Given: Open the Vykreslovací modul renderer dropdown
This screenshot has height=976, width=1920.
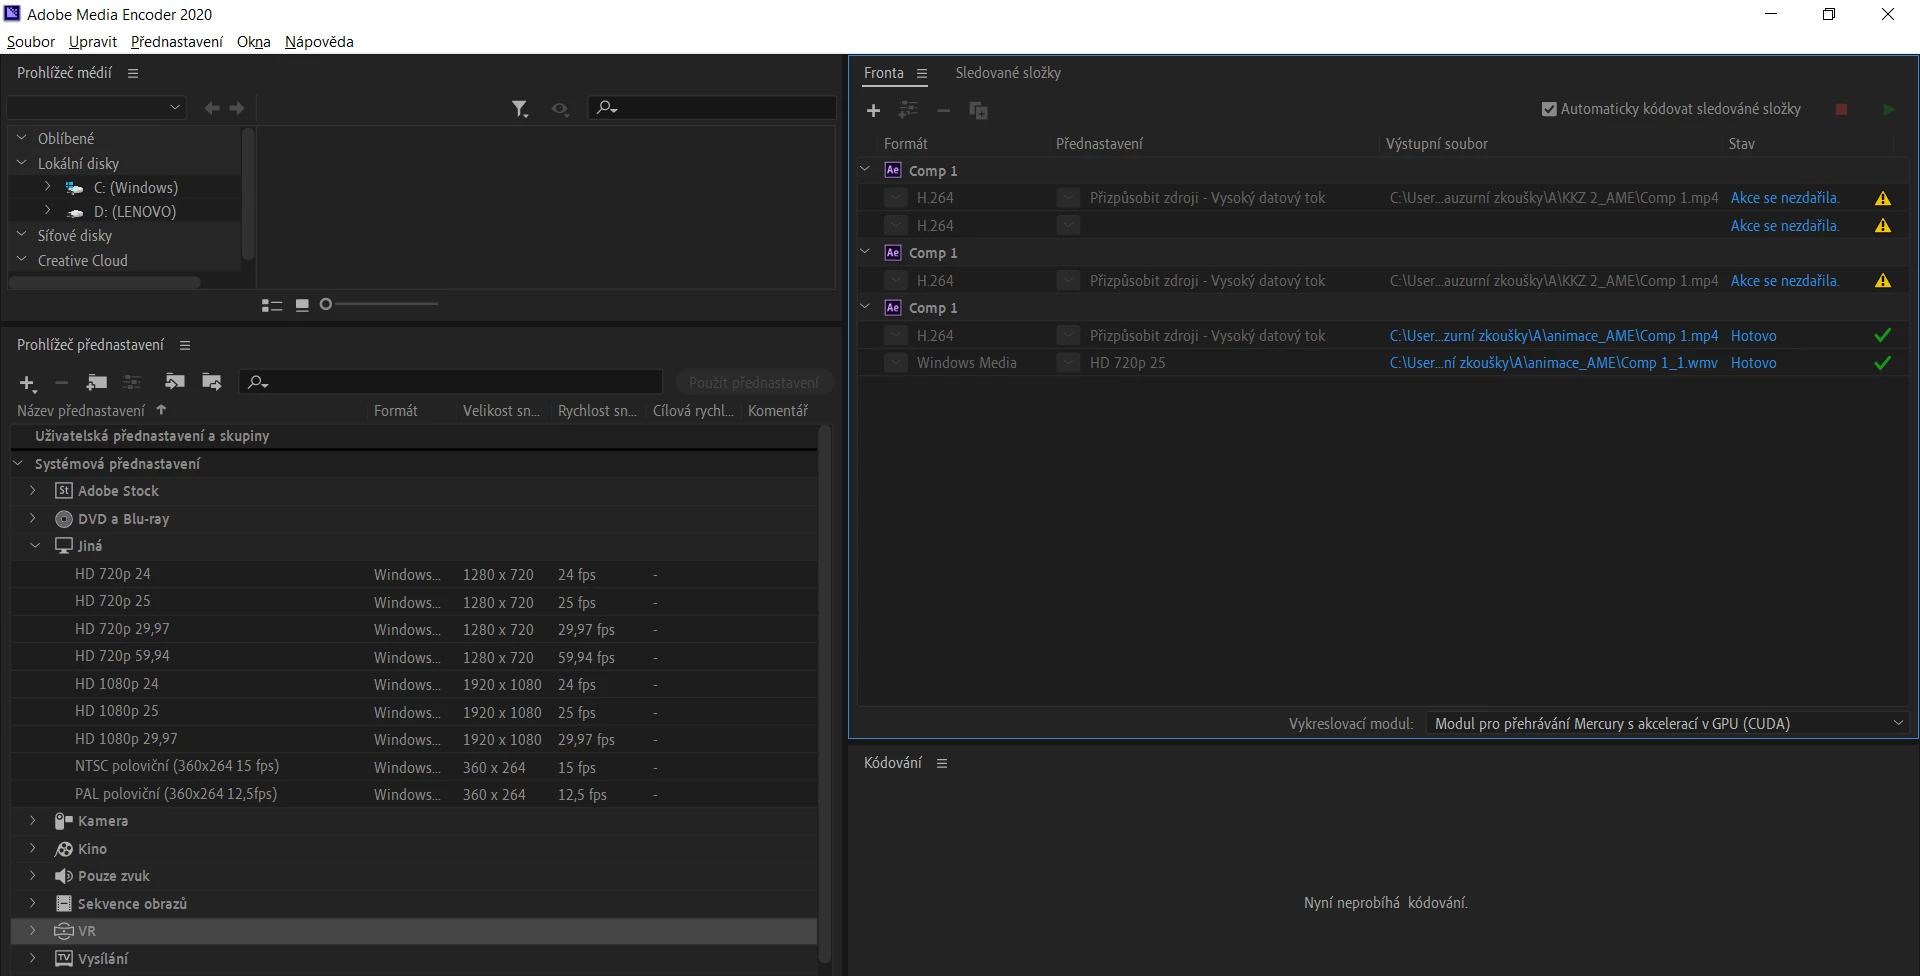Looking at the screenshot, I should [x=1666, y=723].
